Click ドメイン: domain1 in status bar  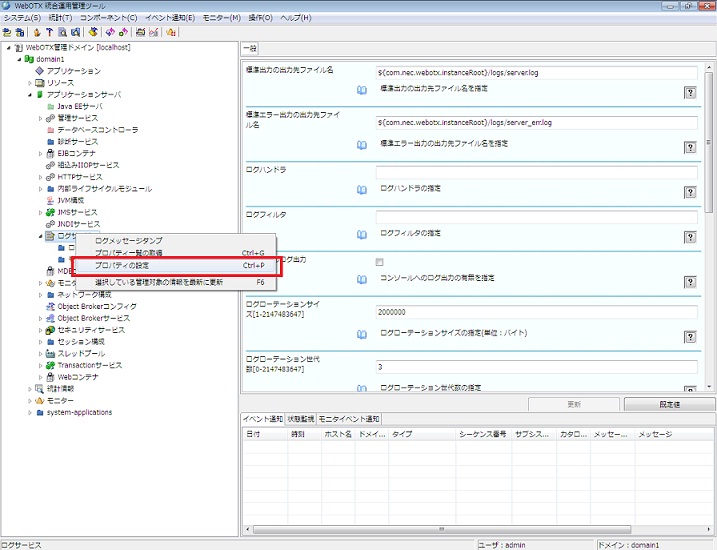629,545
